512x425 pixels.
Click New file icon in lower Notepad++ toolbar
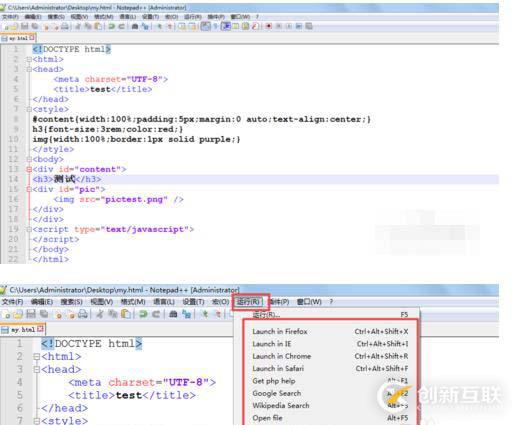tap(7, 314)
